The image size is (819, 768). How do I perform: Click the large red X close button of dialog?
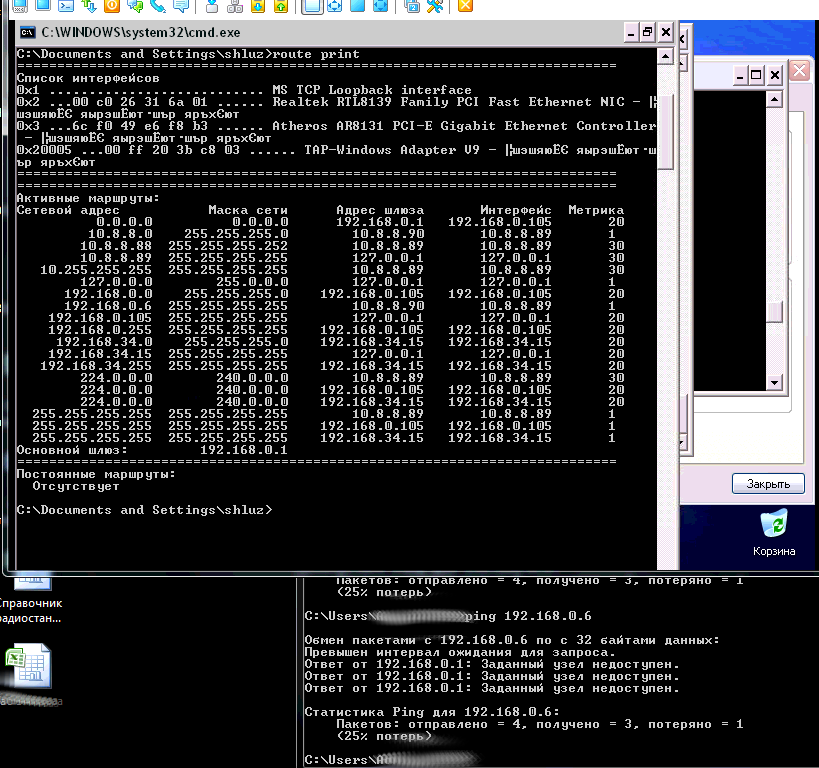[800, 70]
